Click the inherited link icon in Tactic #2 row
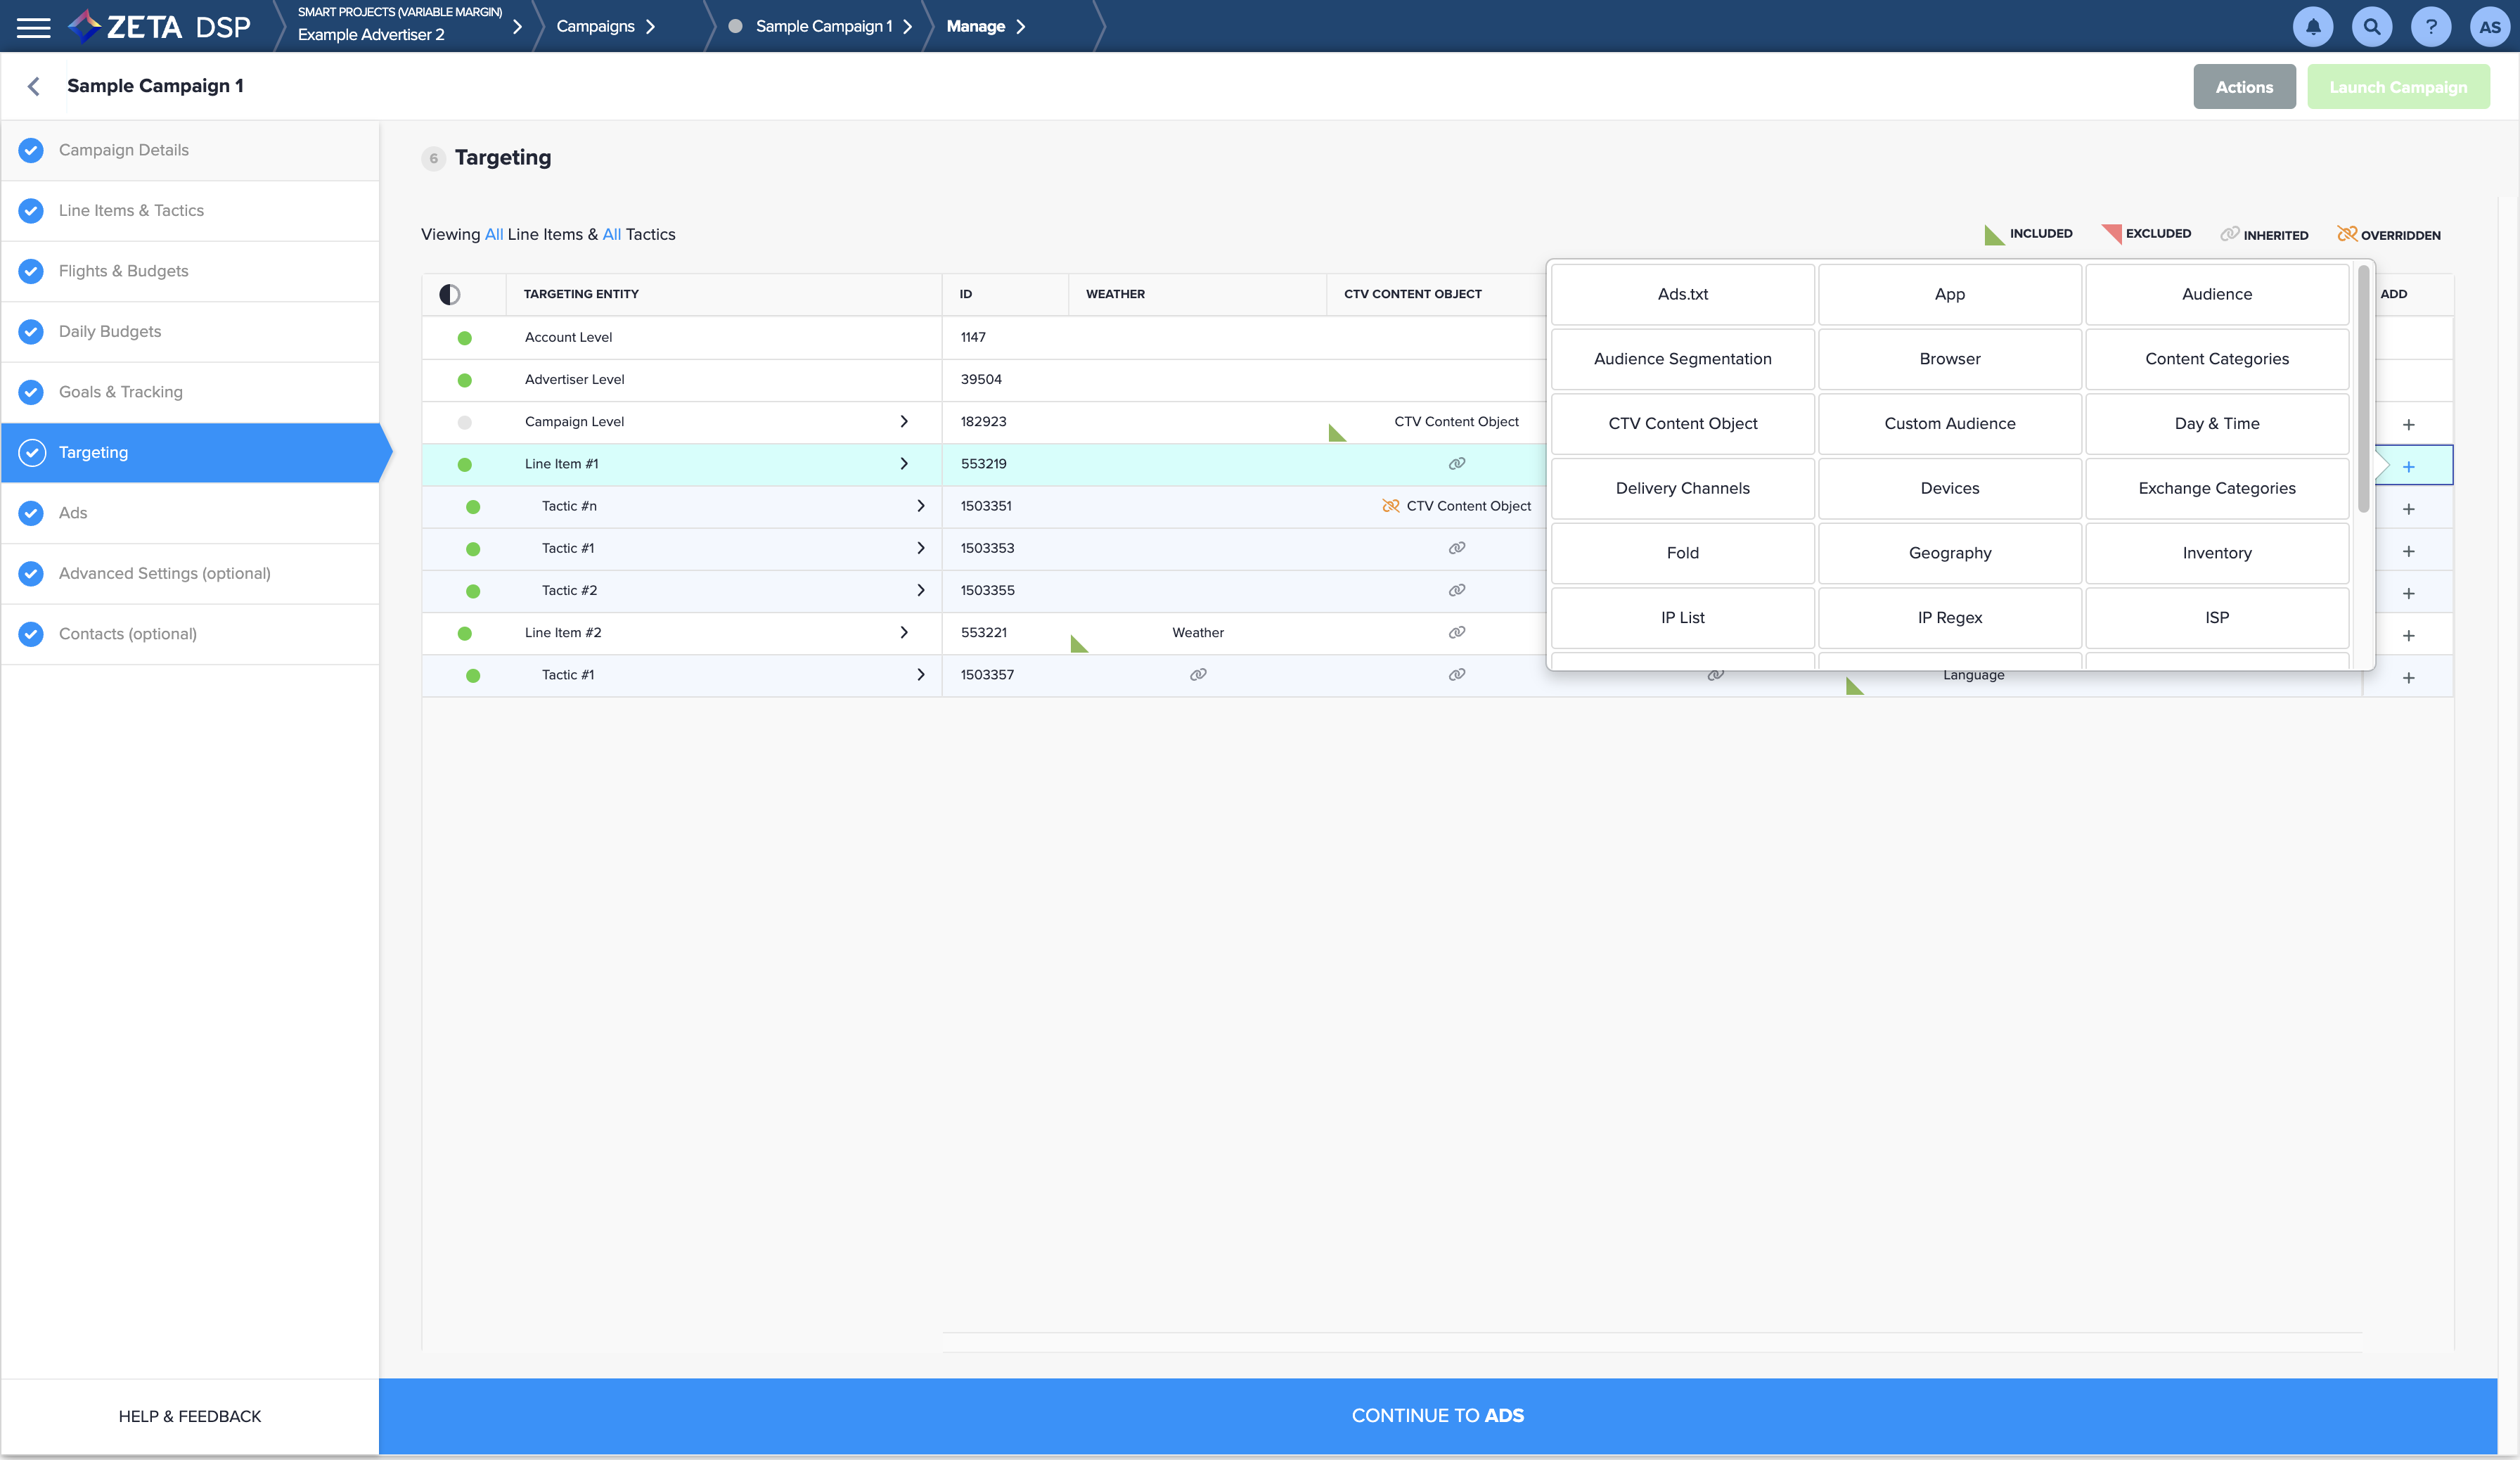This screenshot has height=1460, width=2520. pyautogui.click(x=1457, y=590)
